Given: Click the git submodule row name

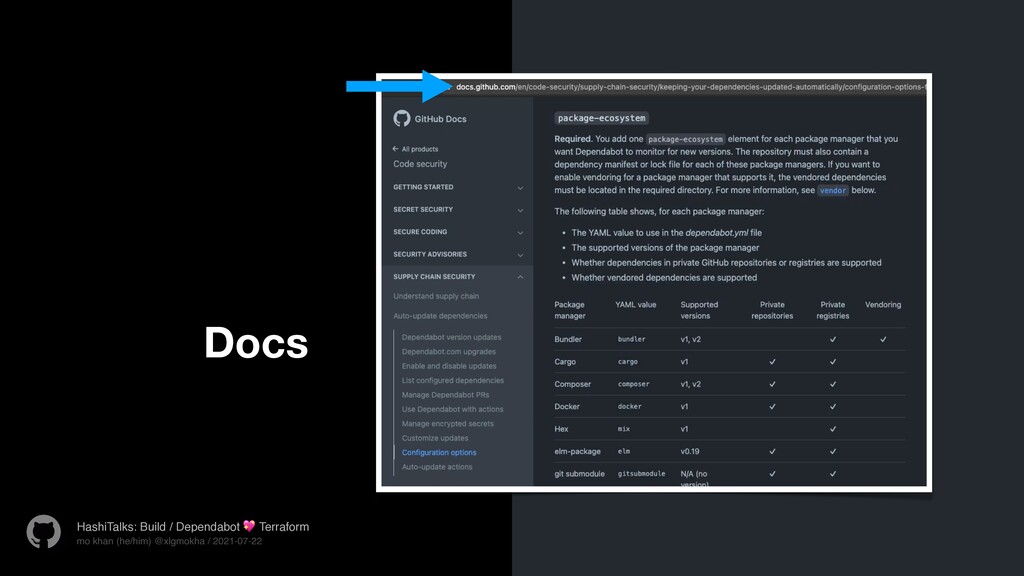Looking at the screenshot, I should pos(579,473).
